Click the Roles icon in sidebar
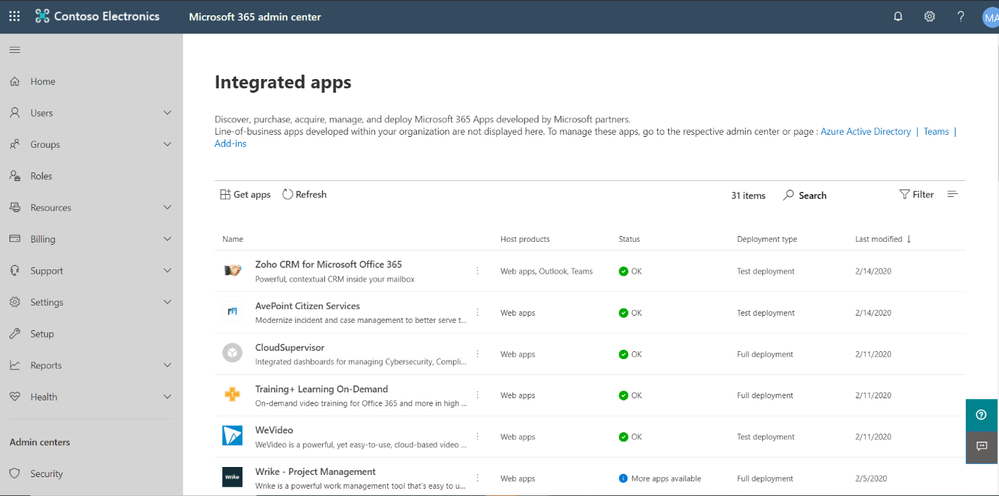 pyautogui.click(x=15, y=176)
